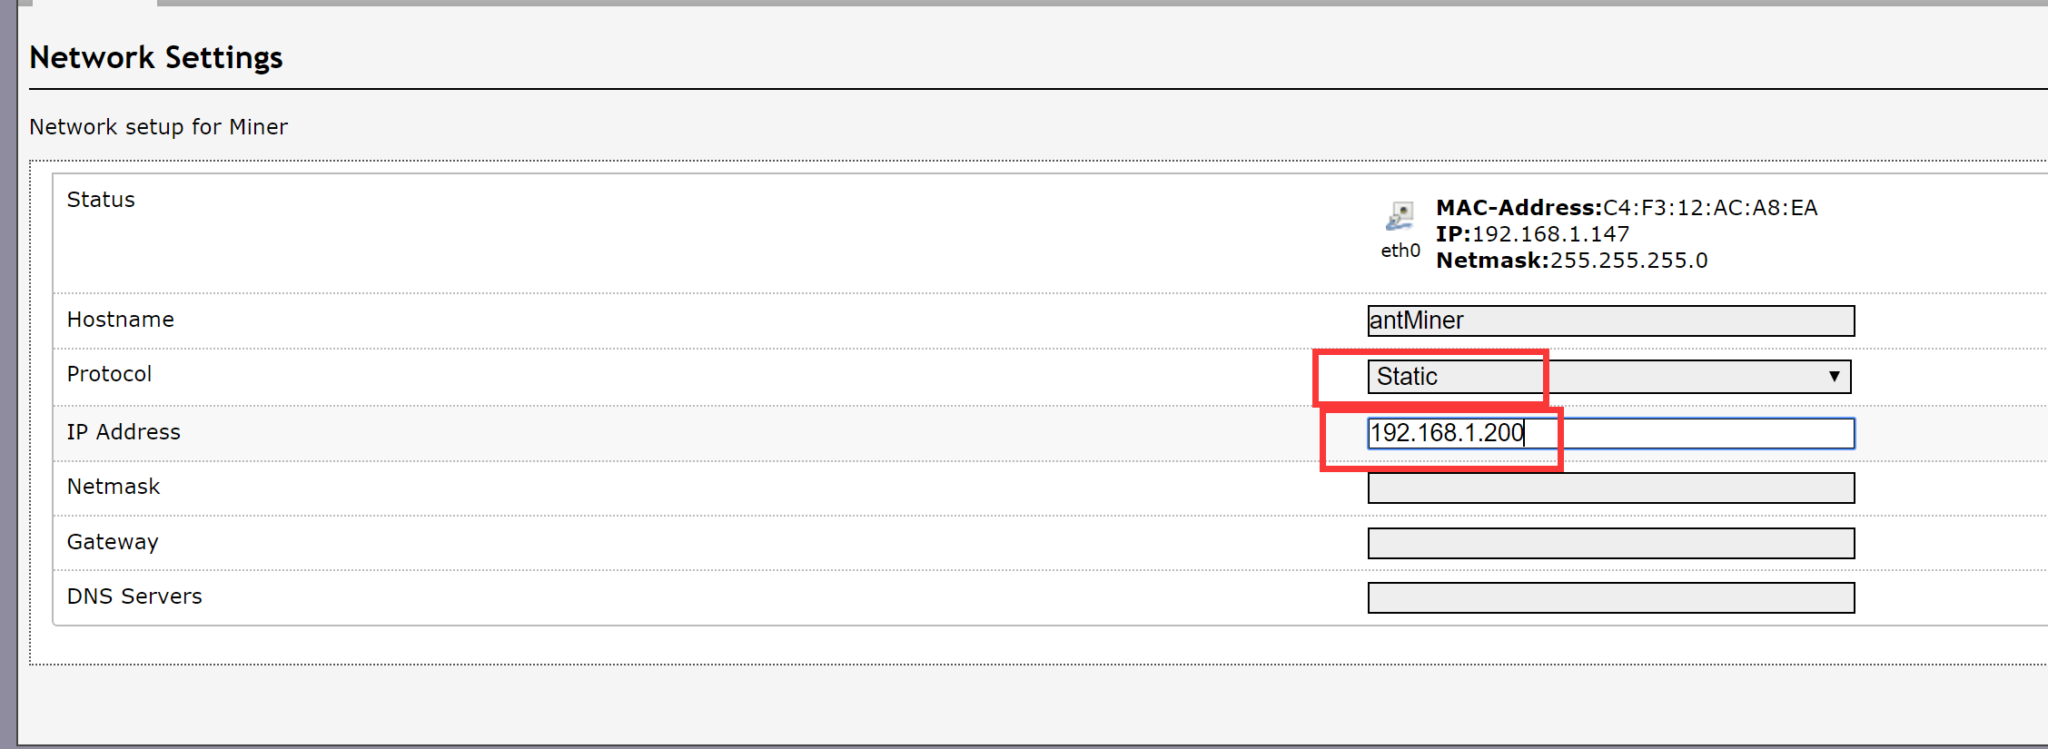Click the Protocol row label
The height and width of the screenshot is (749, 2048).
[109, 373]
